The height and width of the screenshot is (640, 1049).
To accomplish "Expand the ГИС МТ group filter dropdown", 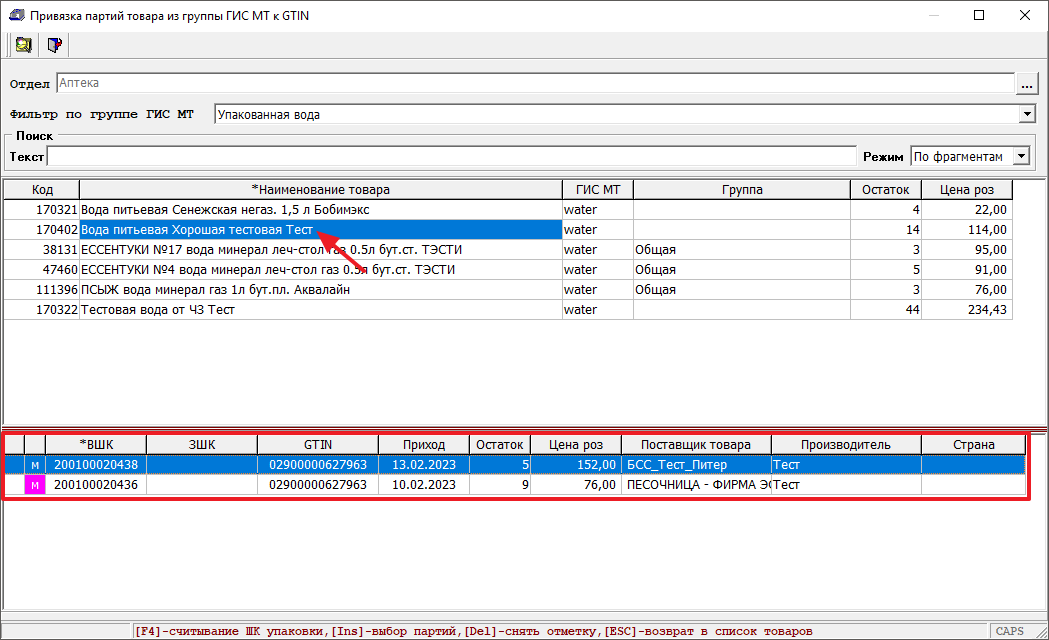I will coord(1026,115).
